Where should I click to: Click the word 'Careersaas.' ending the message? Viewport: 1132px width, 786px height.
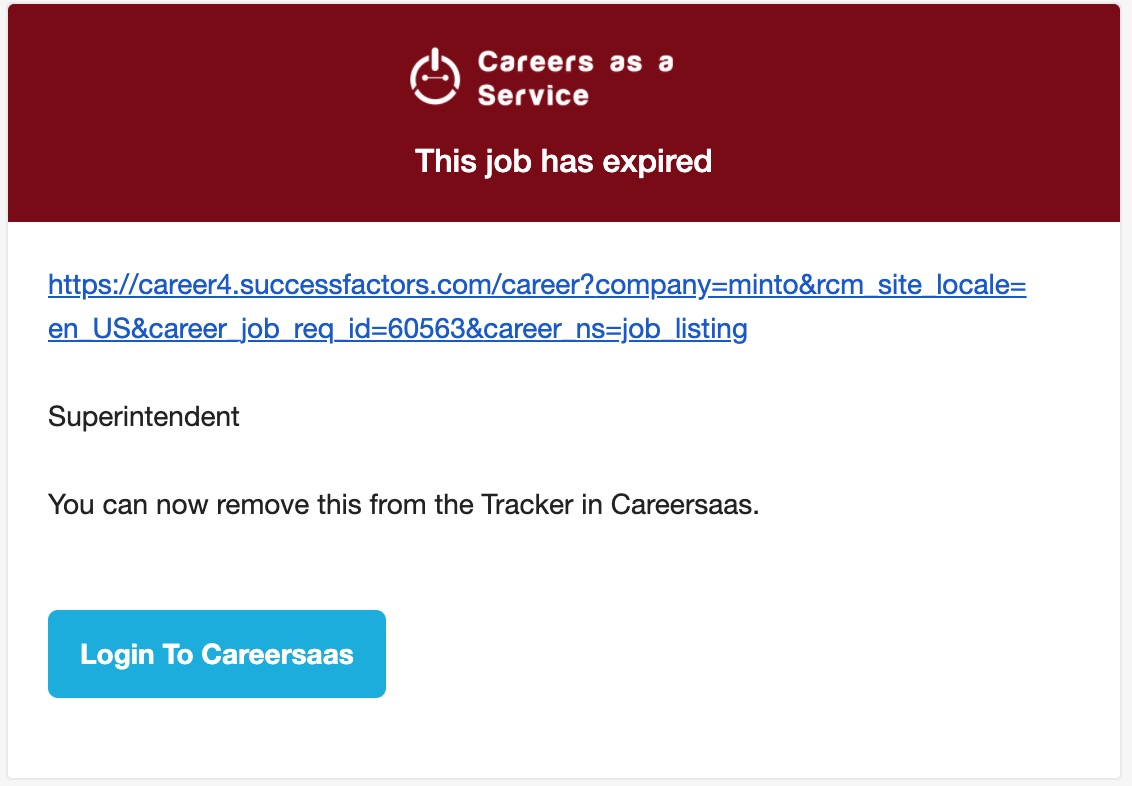(685, 505)
